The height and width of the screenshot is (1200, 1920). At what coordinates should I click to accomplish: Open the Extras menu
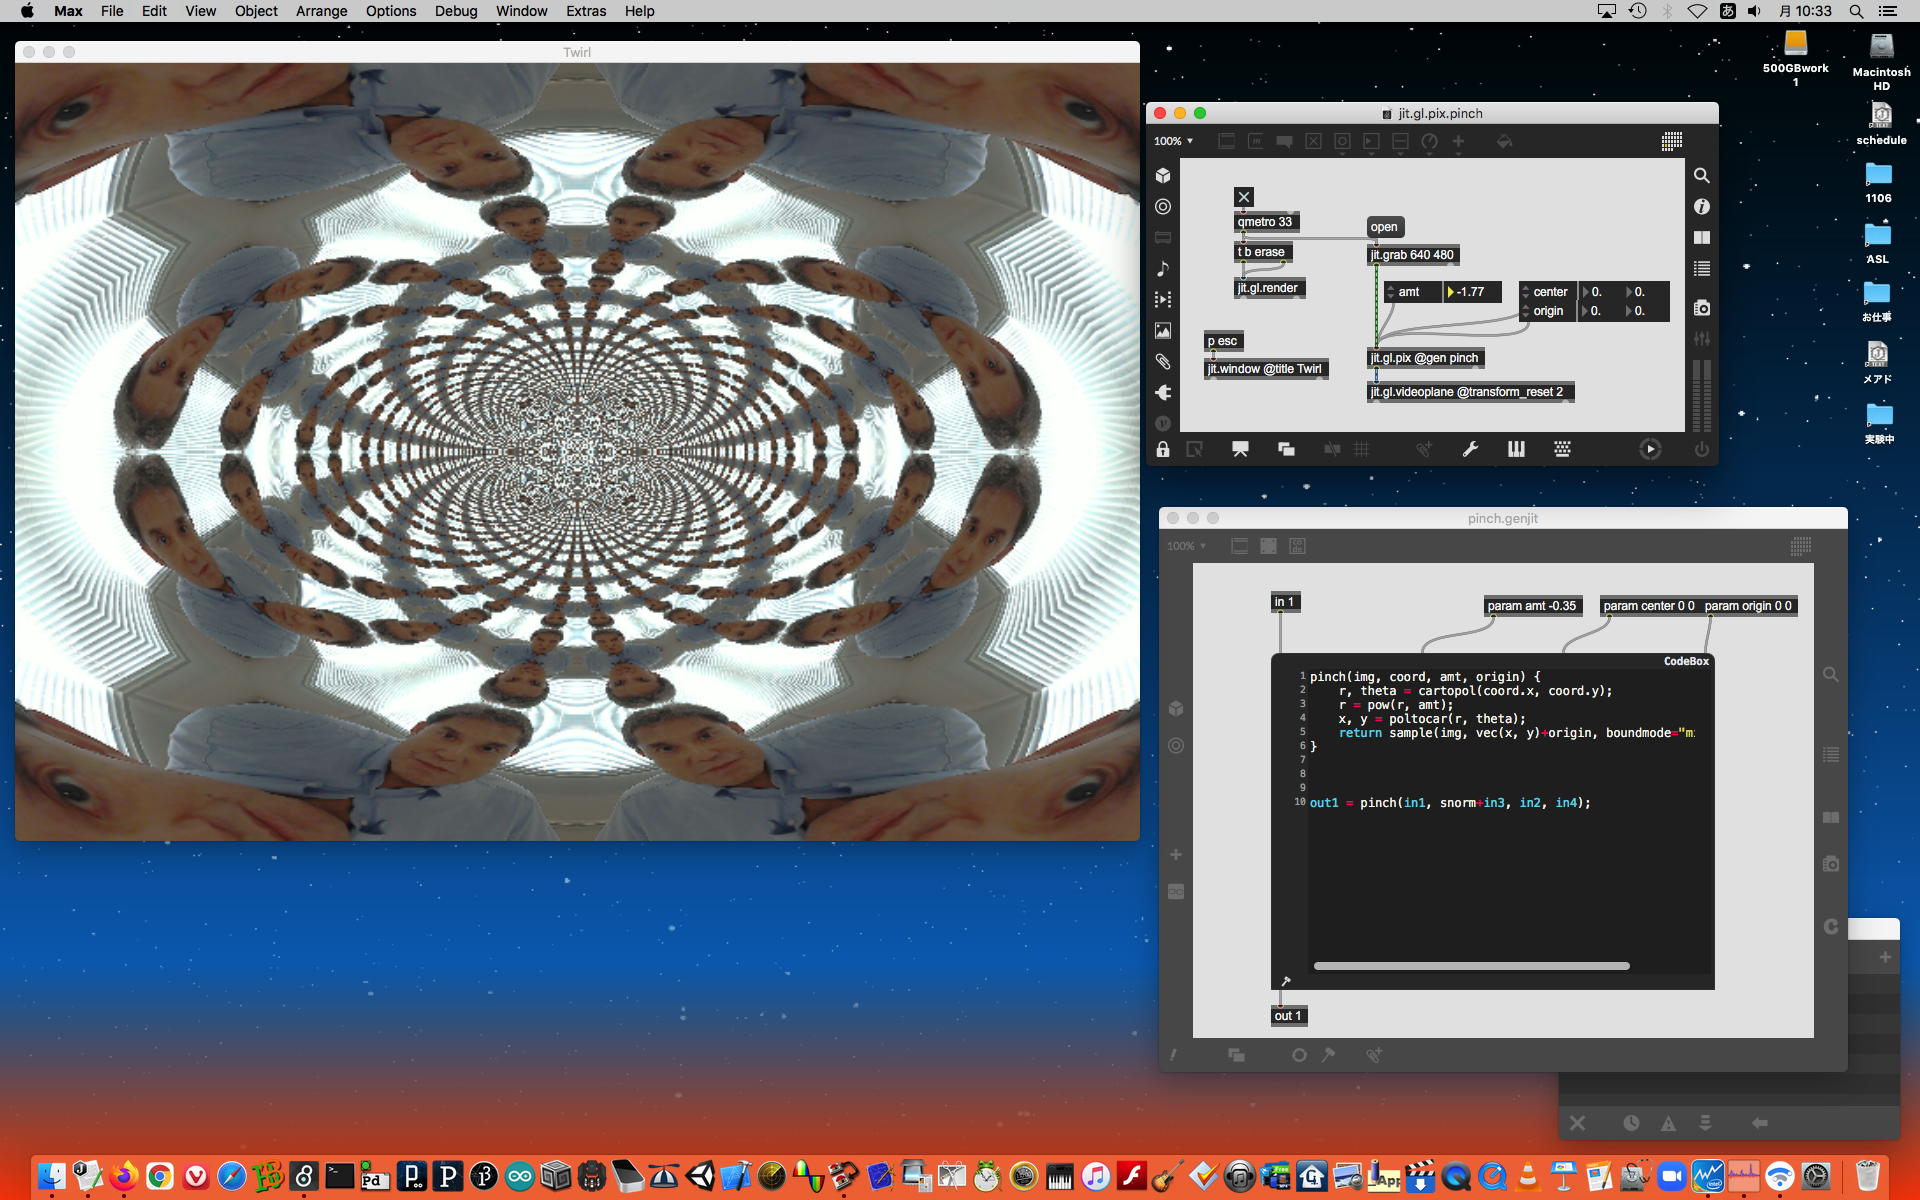pos(585,11)
